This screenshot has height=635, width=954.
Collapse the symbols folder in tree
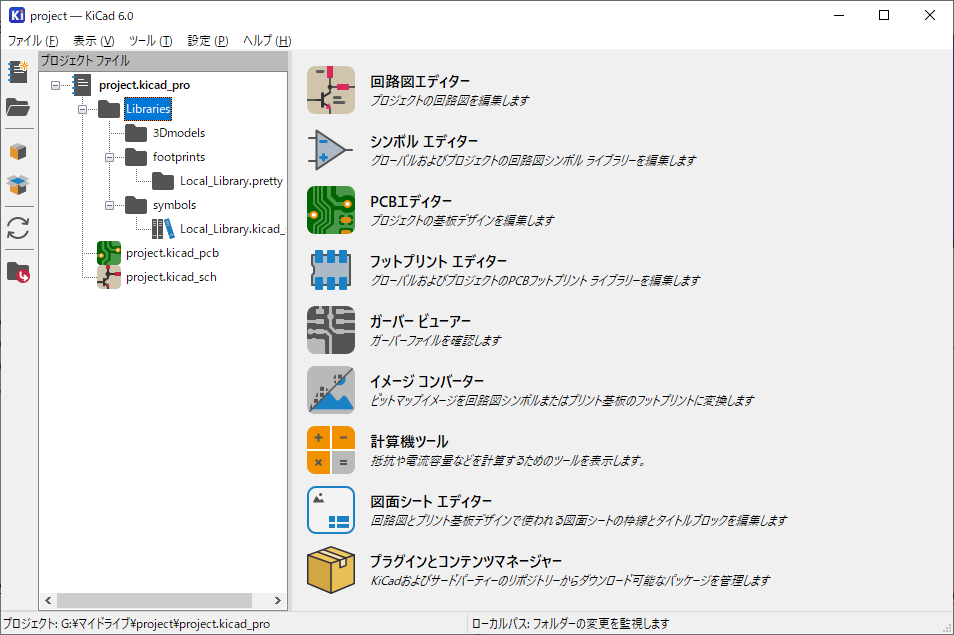(110, 205)
